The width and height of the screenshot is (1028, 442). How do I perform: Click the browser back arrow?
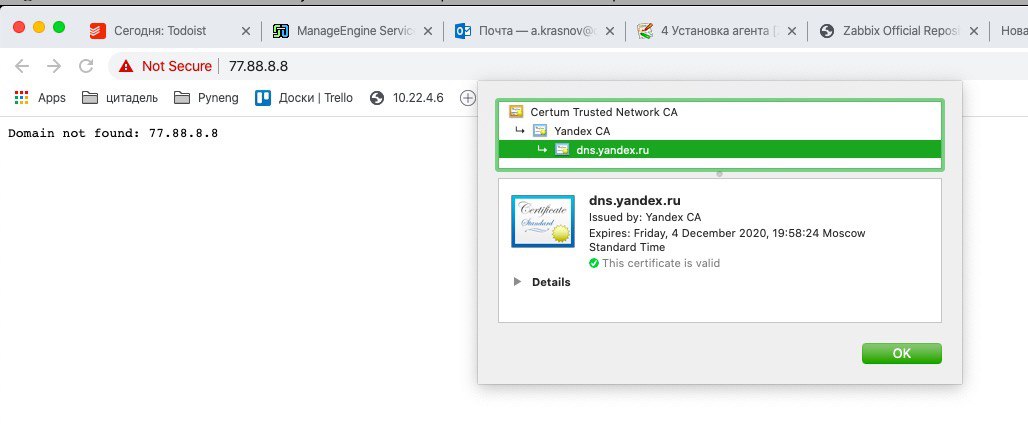(22, 66)
